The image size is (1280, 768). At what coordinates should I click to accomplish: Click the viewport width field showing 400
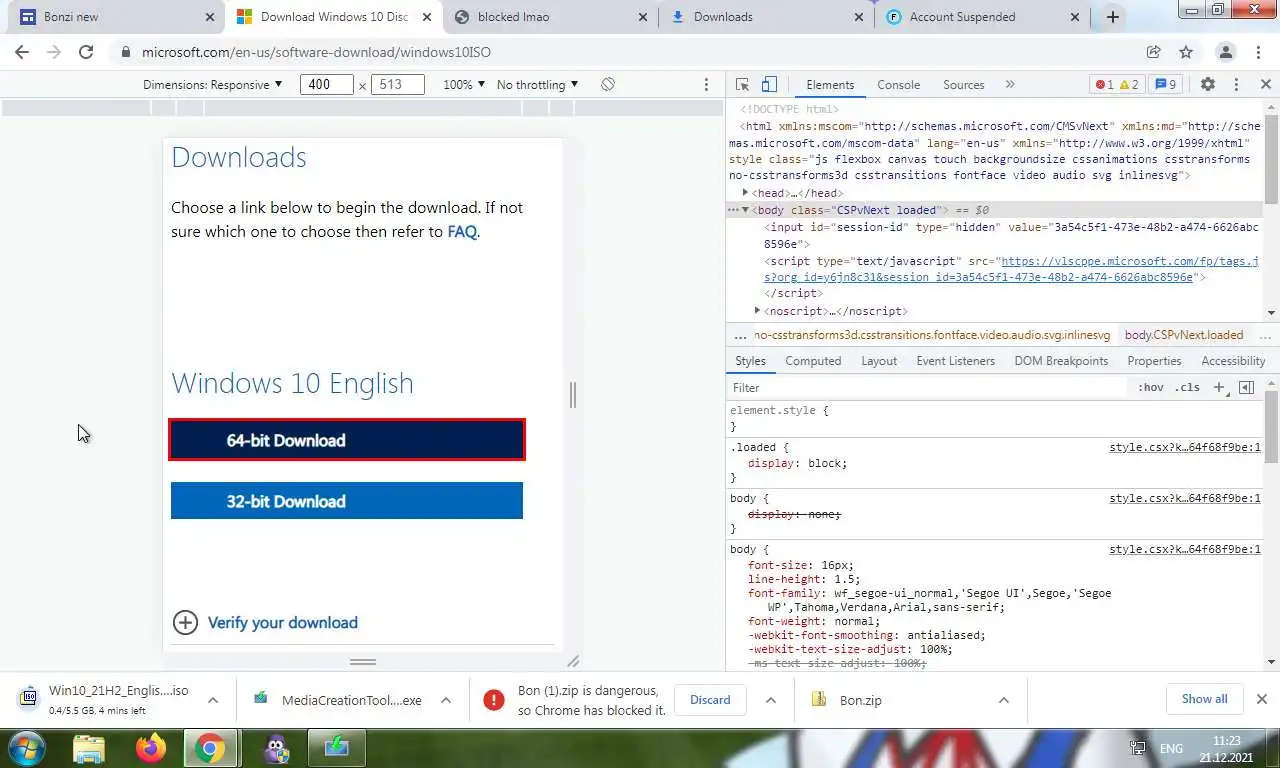(x=327, y=85)
